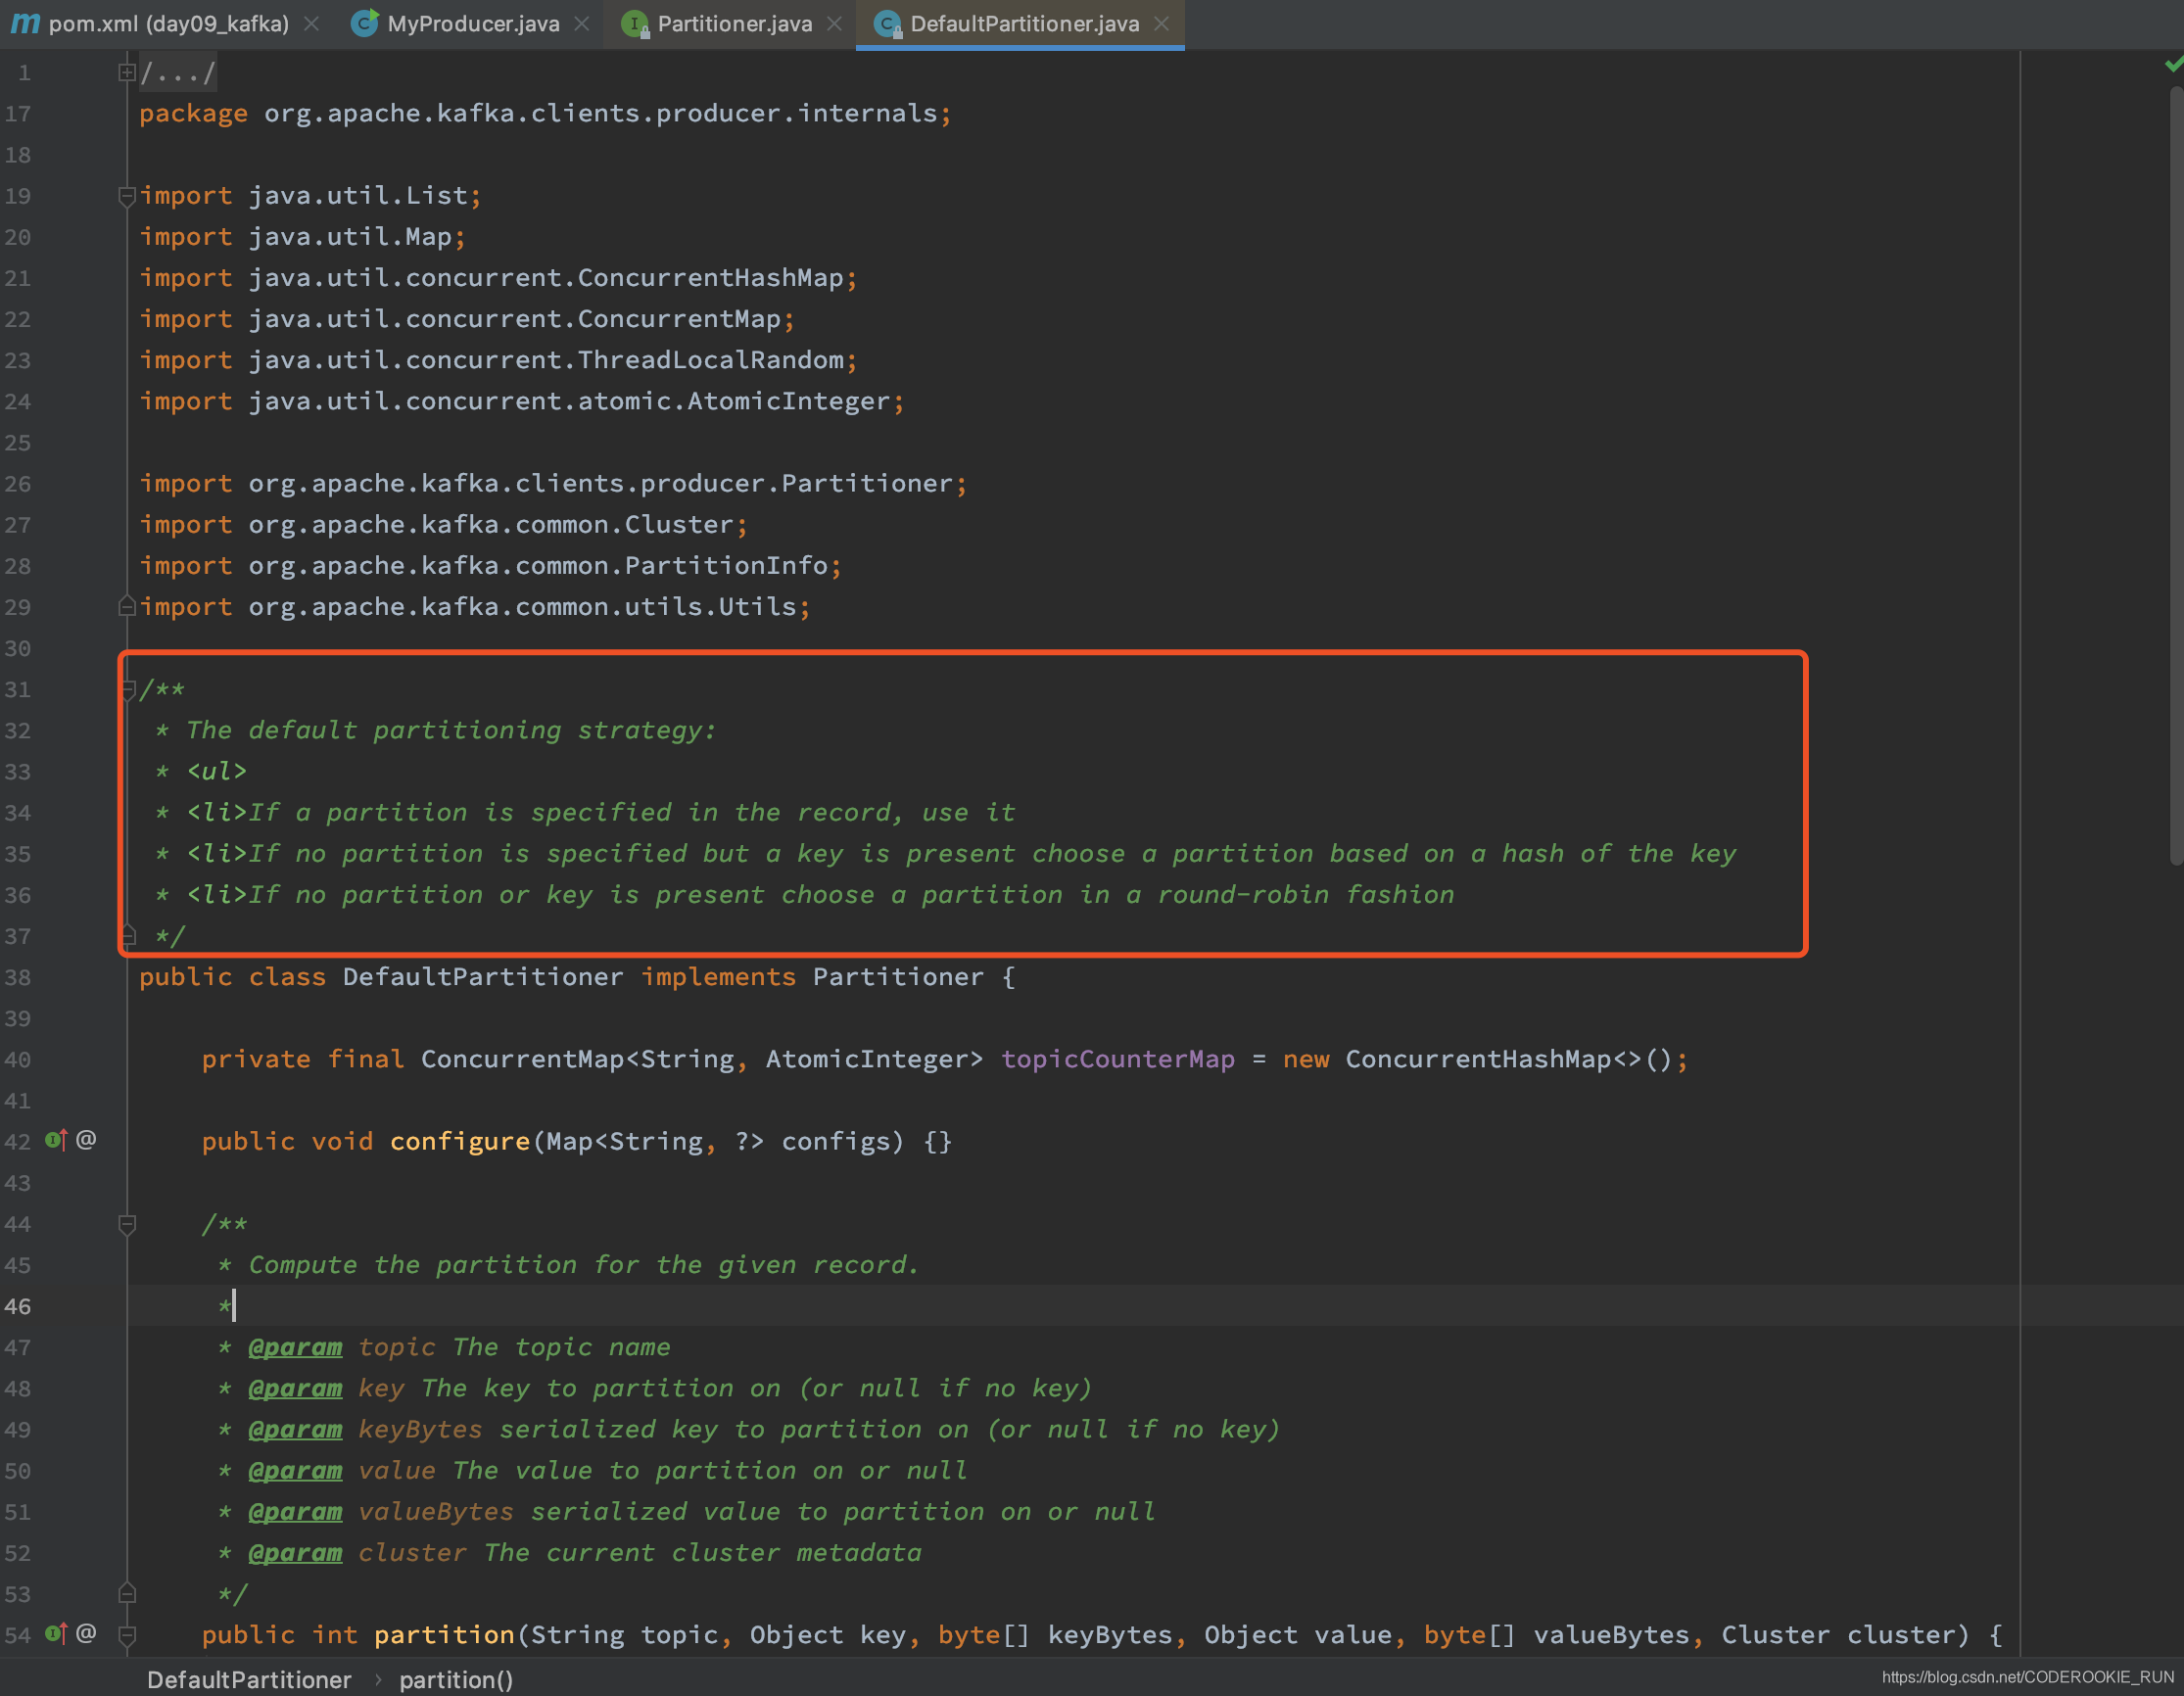Click the partition() breadcrumb item

pyautogui.click(x=456, y=1679)
